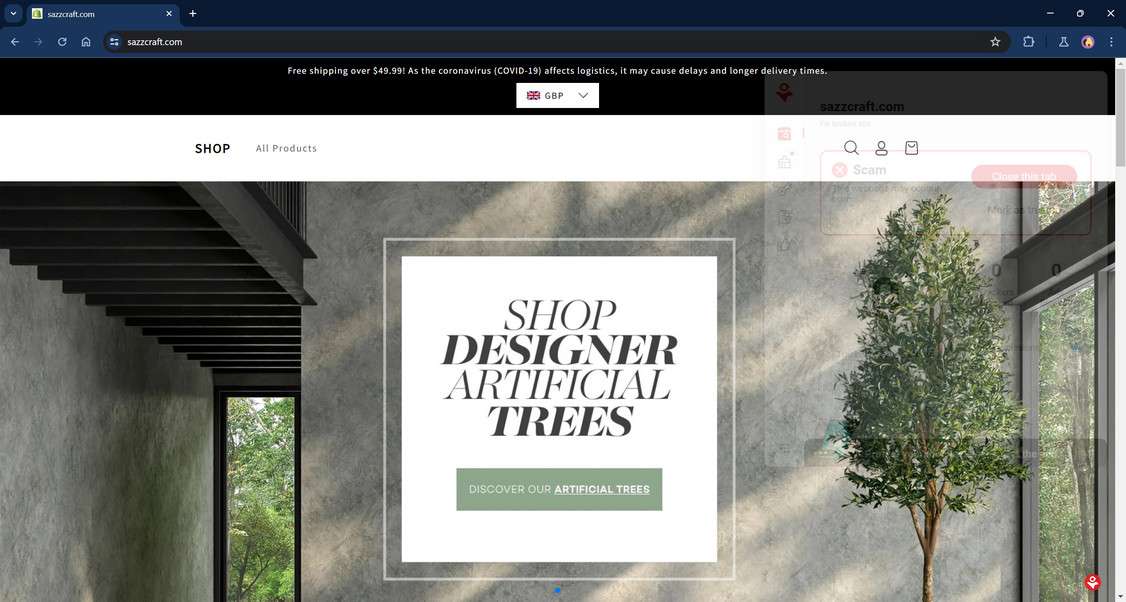
Task: Bookmark this page with the star
Action: tap(995, 42)
